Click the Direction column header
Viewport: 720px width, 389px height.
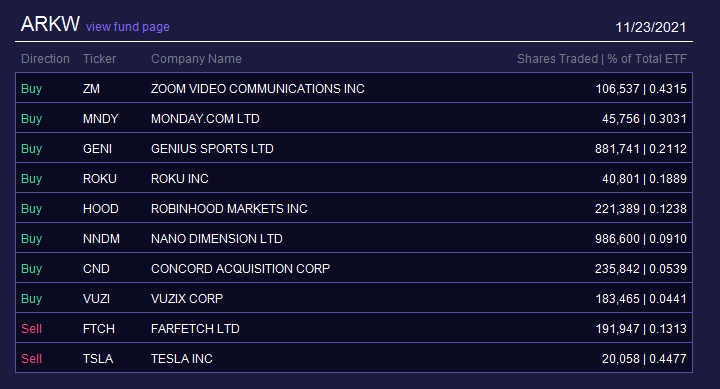(x=45, y=59)
